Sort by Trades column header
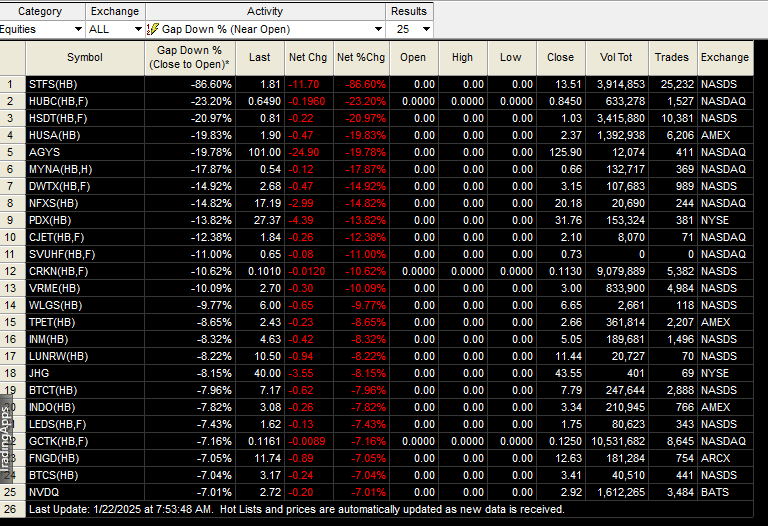The width and height of the screenshot is (768, 526). point(672,58)
